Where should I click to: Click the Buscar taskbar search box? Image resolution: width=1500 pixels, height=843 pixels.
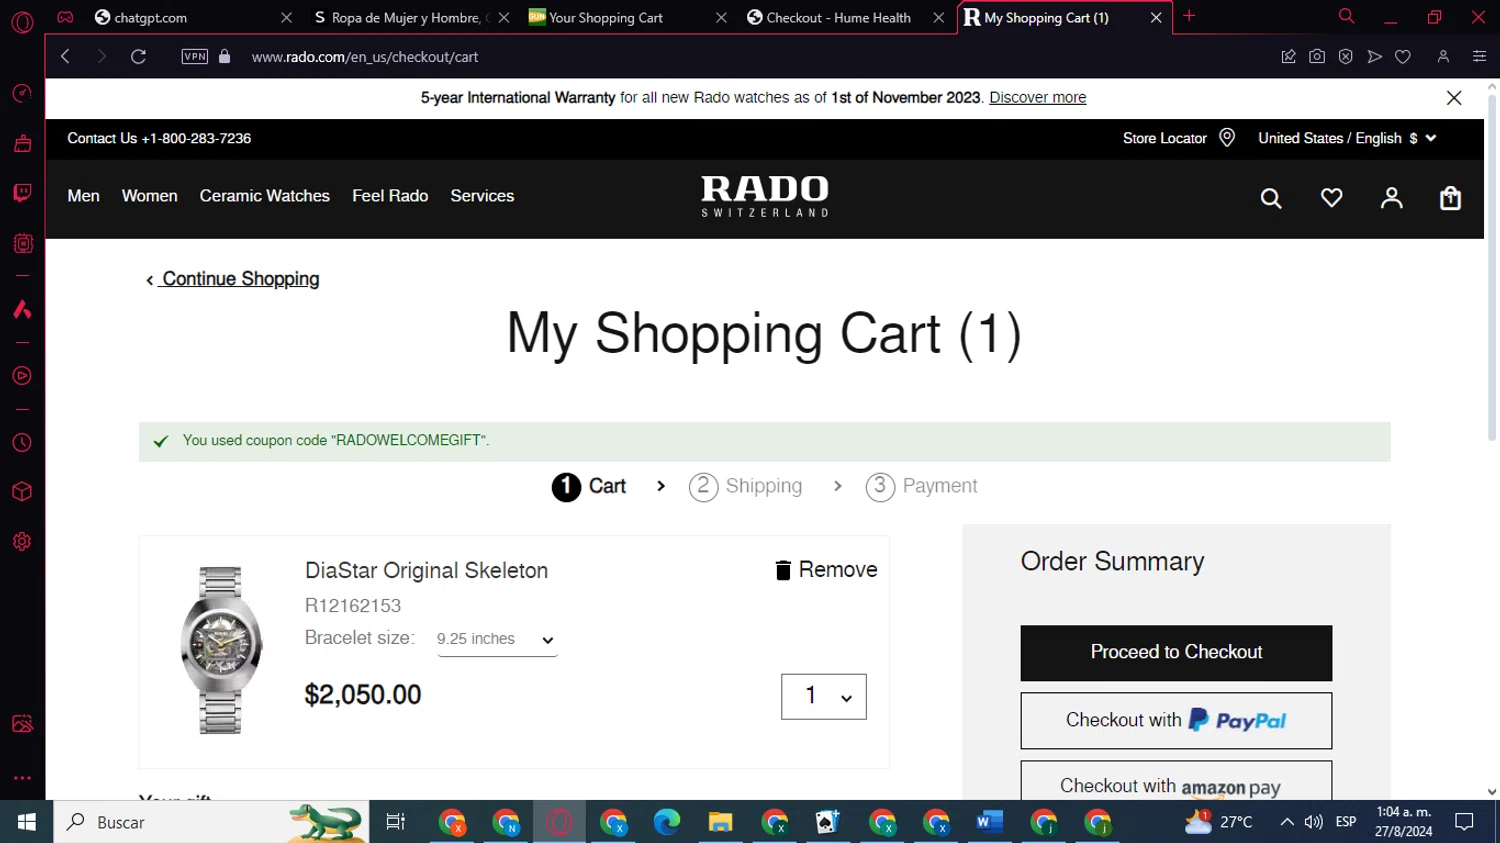[211, 822]
